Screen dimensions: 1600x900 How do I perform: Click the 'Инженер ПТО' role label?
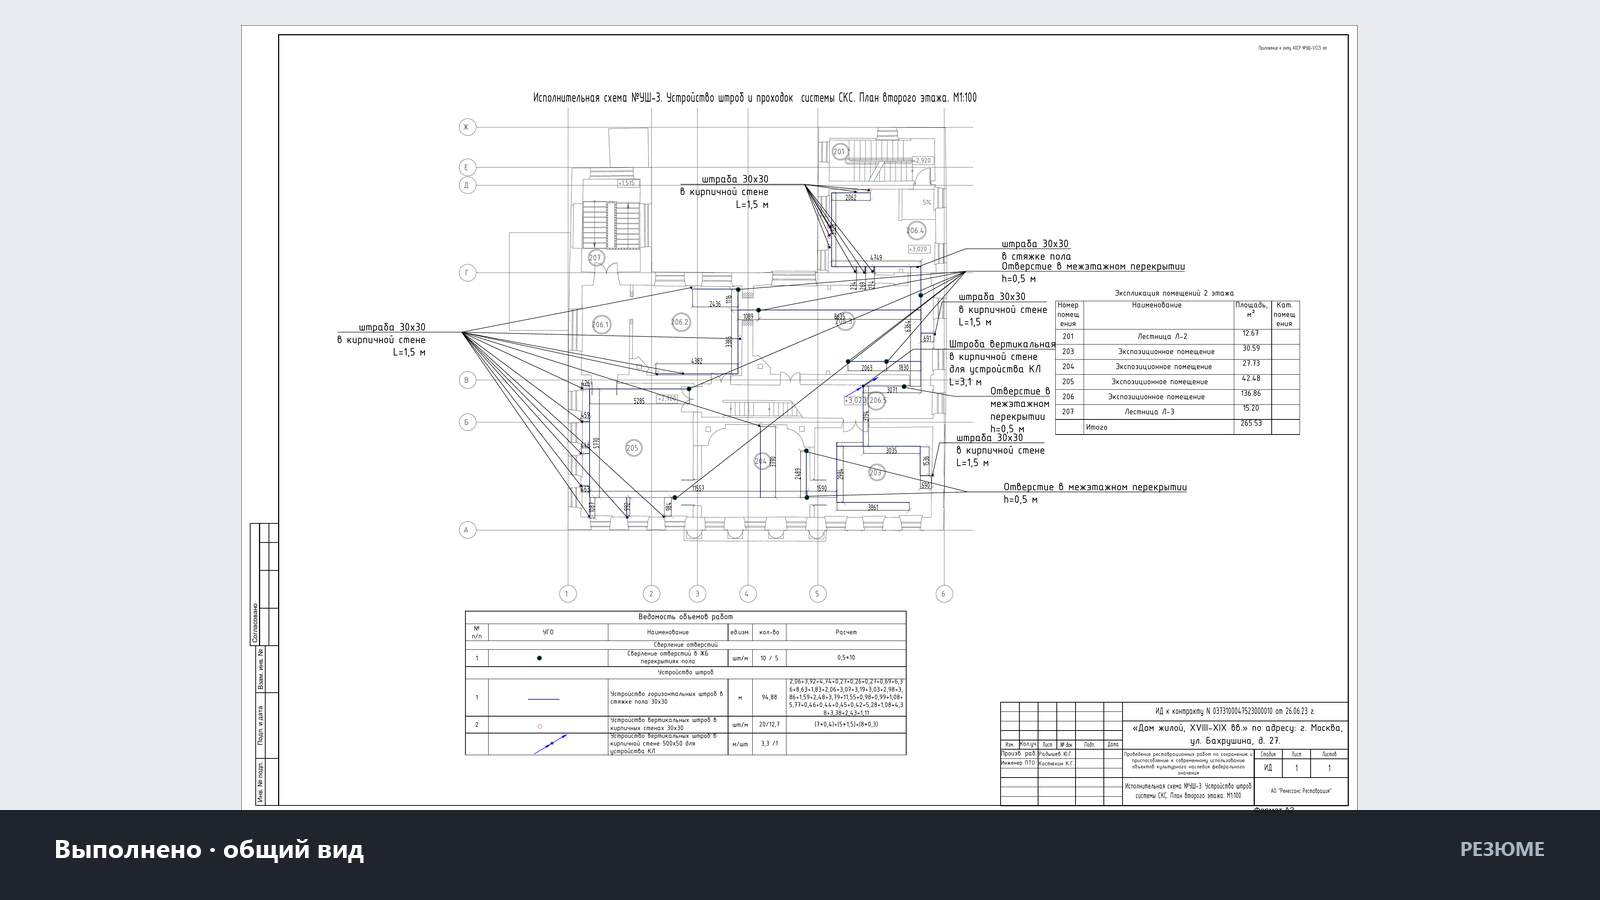click(x=1018, y=763)
